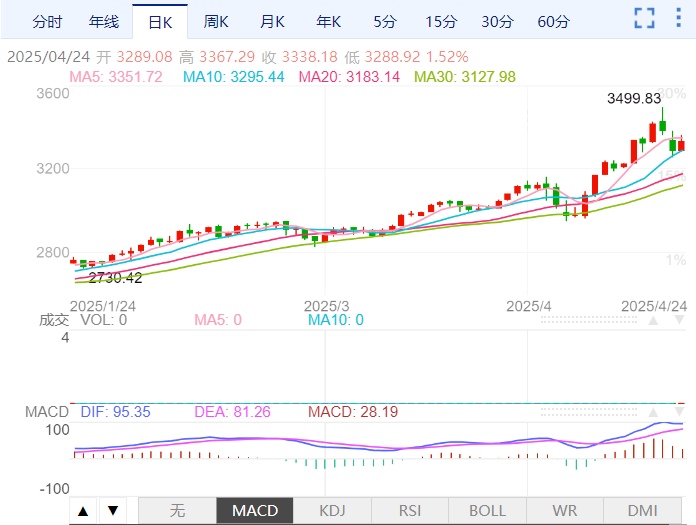The width and height of the screenshot is (696, 525).
Task: Click the MA20: 3183.14 label
Action: (349, 77)
